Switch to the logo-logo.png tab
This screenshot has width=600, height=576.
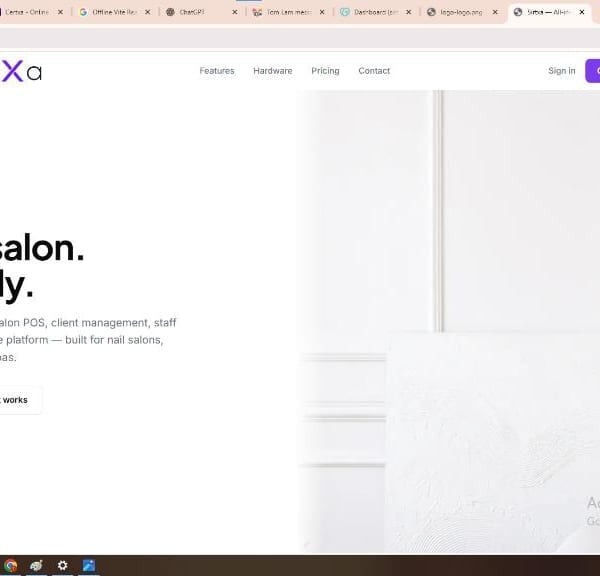463,12
